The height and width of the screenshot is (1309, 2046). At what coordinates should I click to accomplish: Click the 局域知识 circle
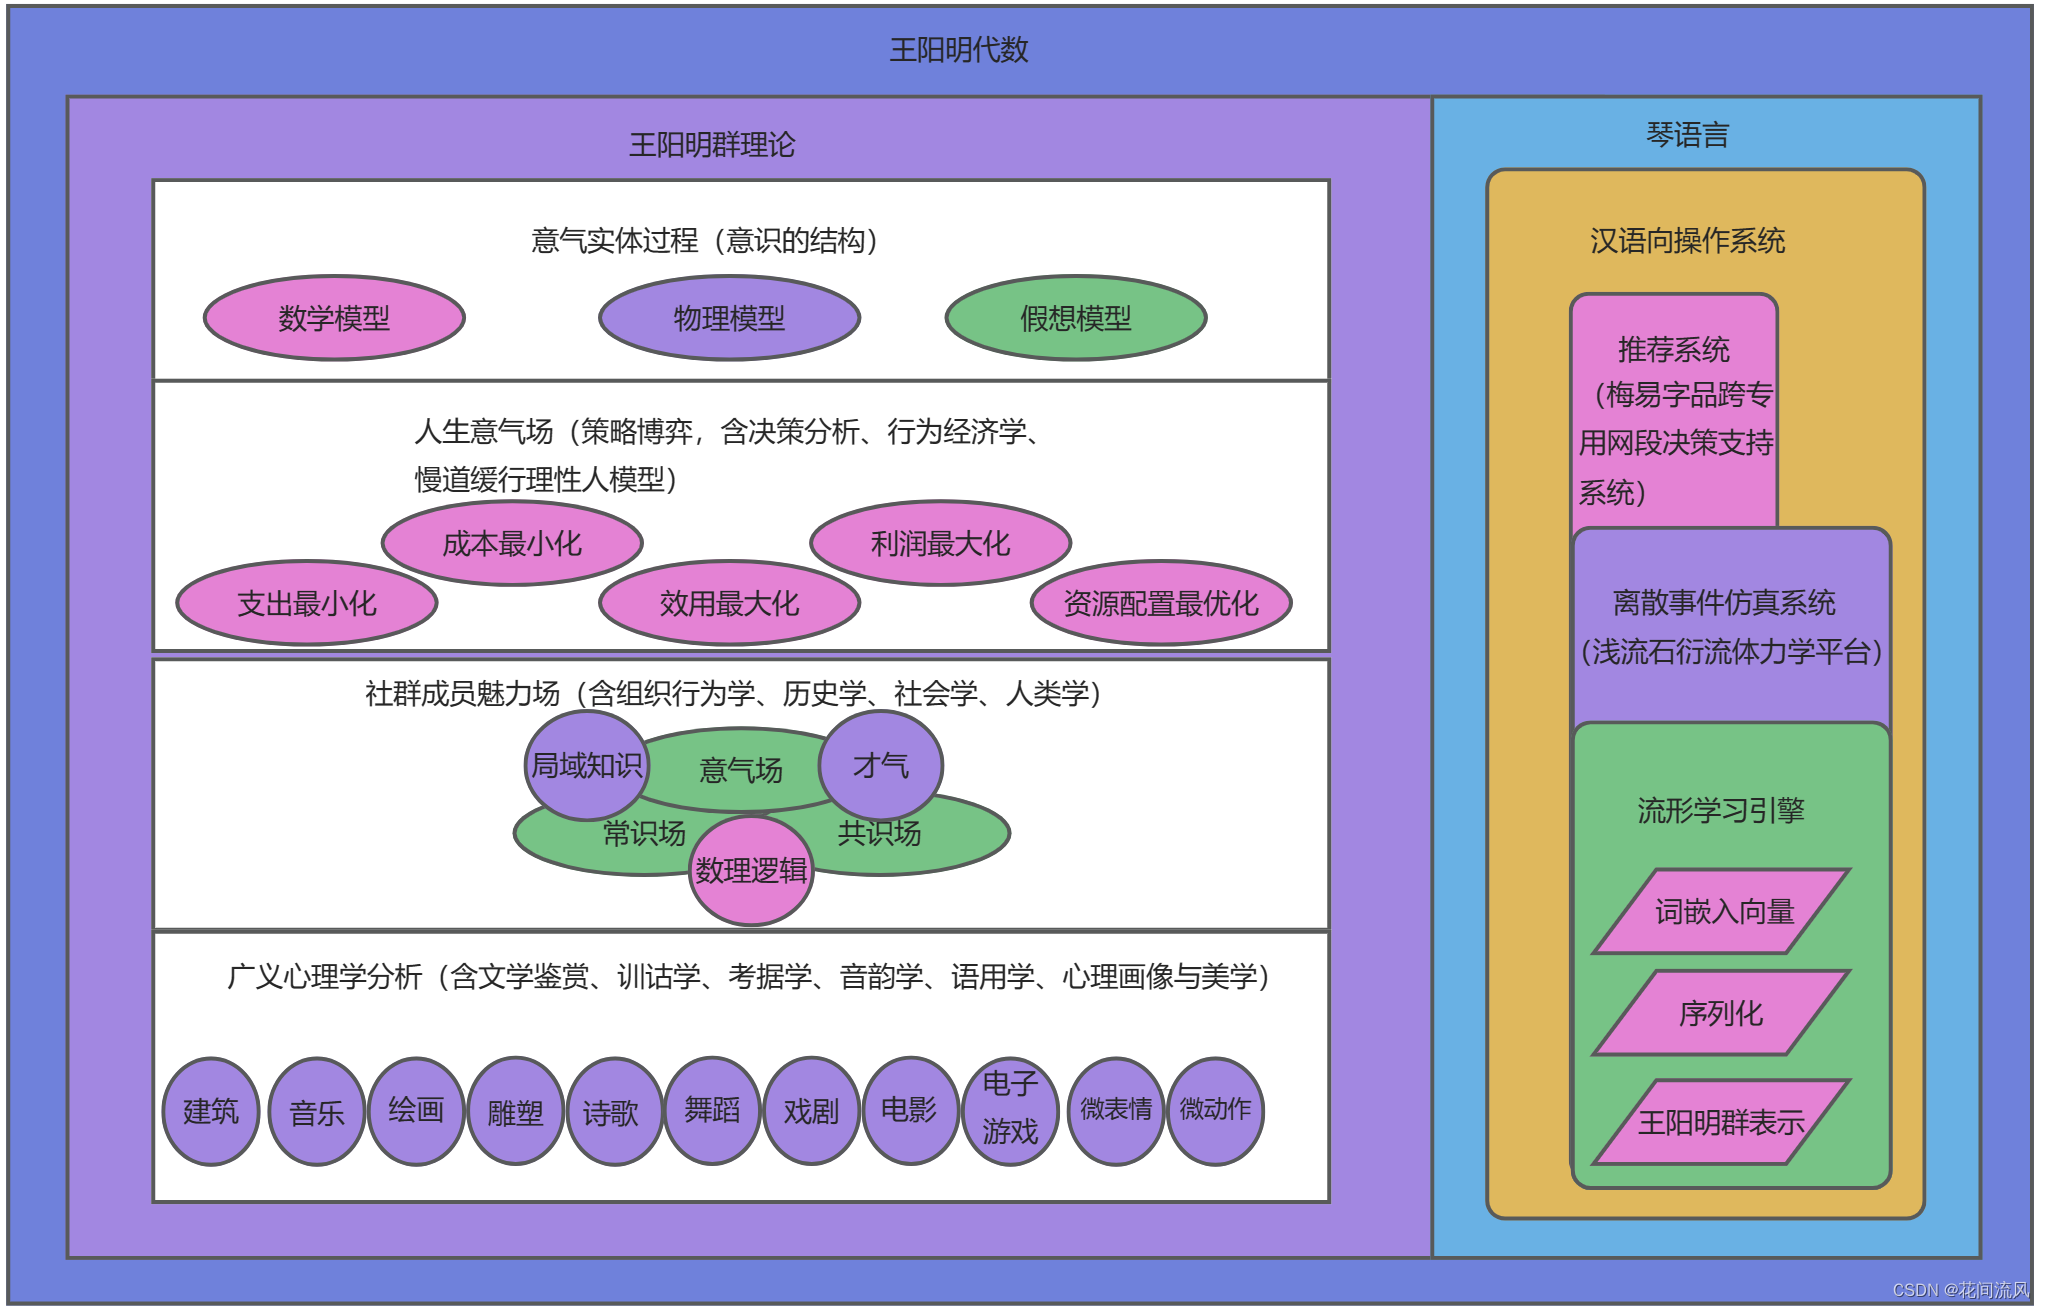(x=587, y=765)
